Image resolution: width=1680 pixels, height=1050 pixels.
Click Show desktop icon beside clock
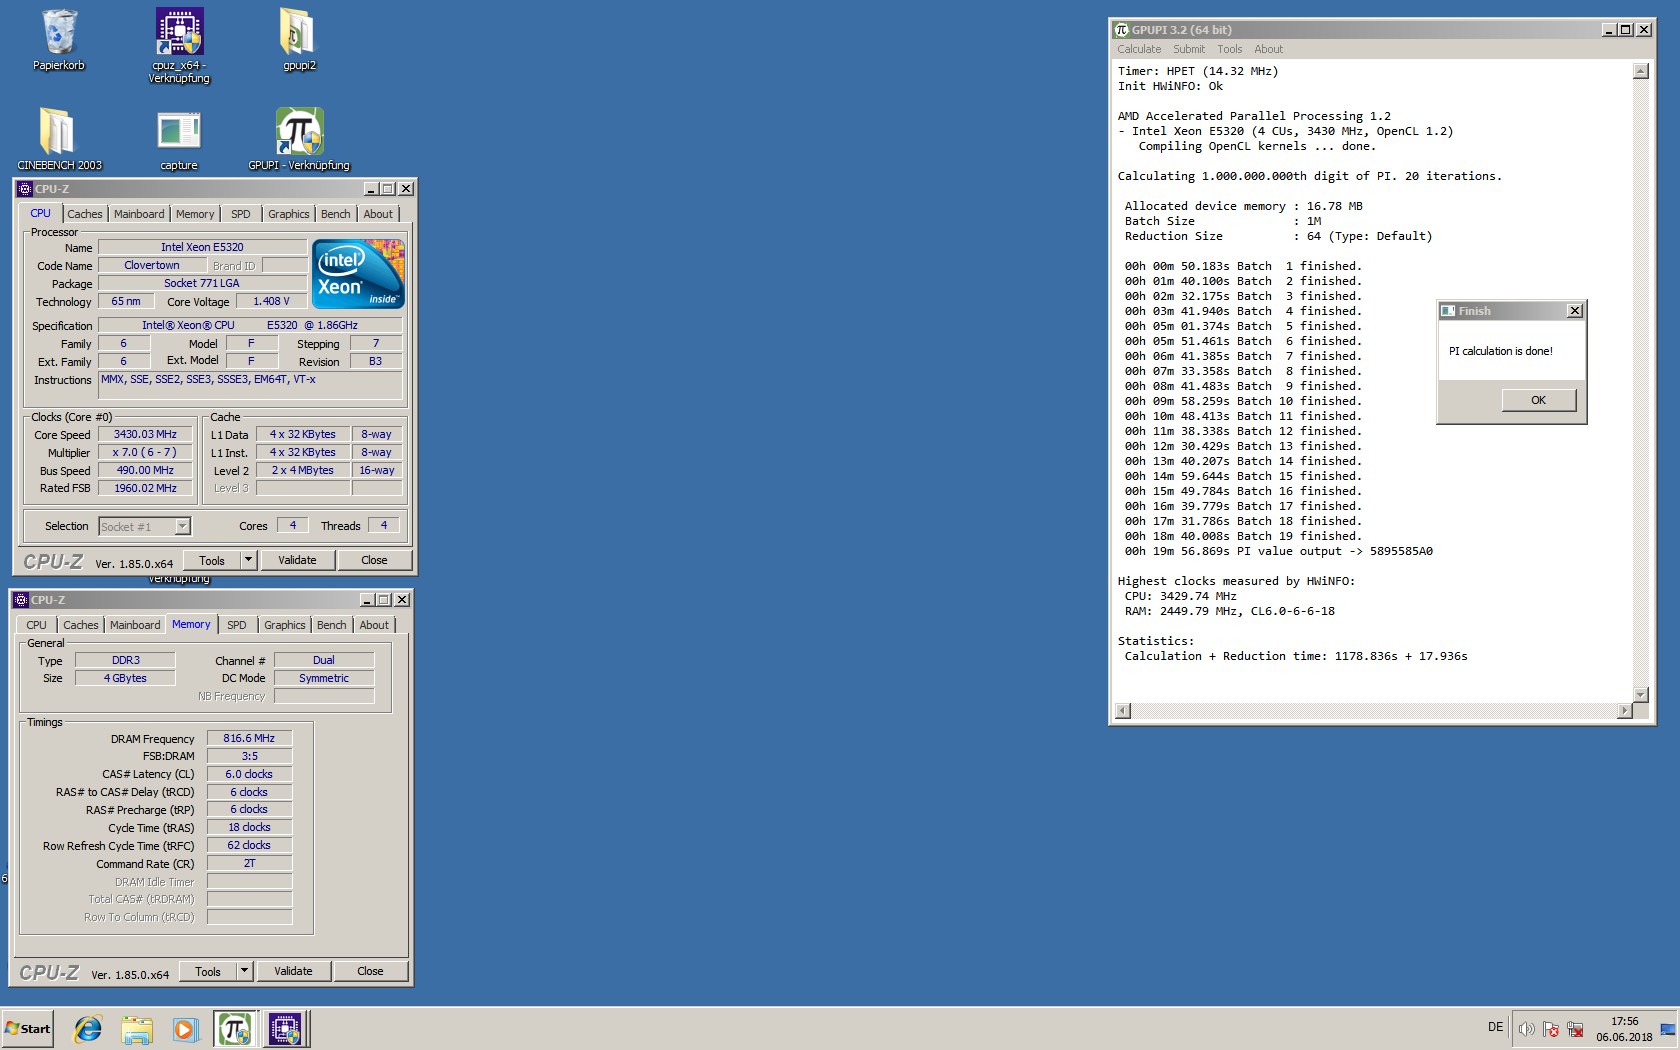pos(1668,1029)
